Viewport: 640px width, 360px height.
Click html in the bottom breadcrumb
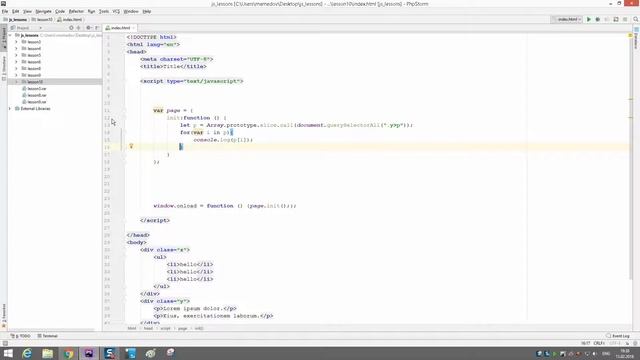pyautogui.click(x=132, y=328)
